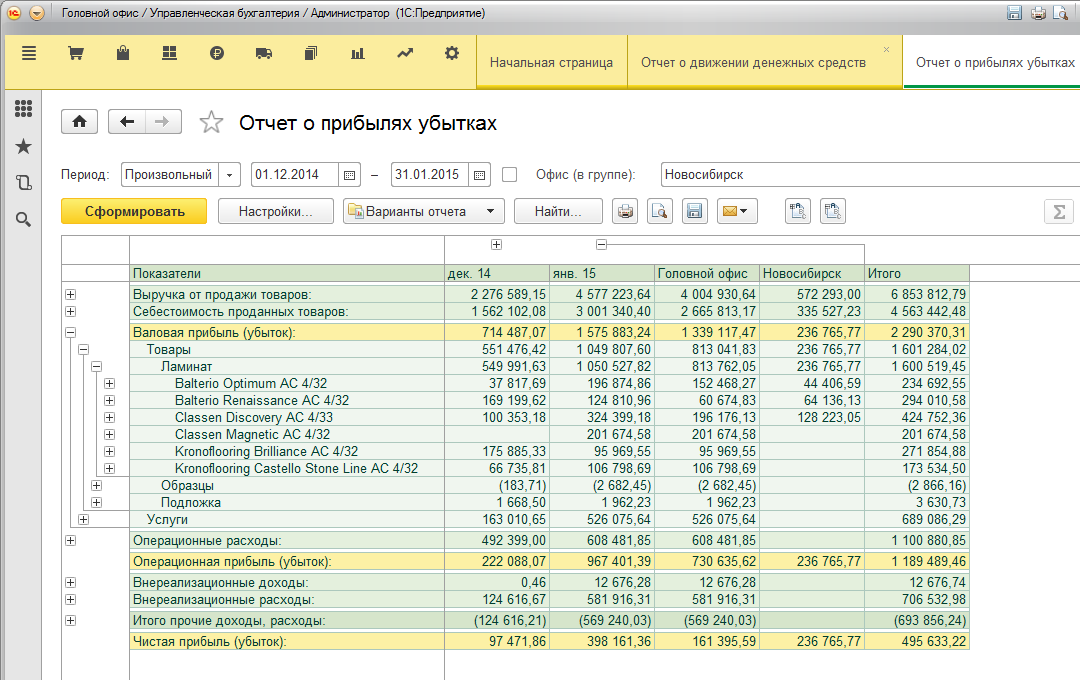Image resolution: width=1080 pixels, height=680 pixels.
Task: Expand the Себестоимость проданных товаров row
Action: pos(70,311)
